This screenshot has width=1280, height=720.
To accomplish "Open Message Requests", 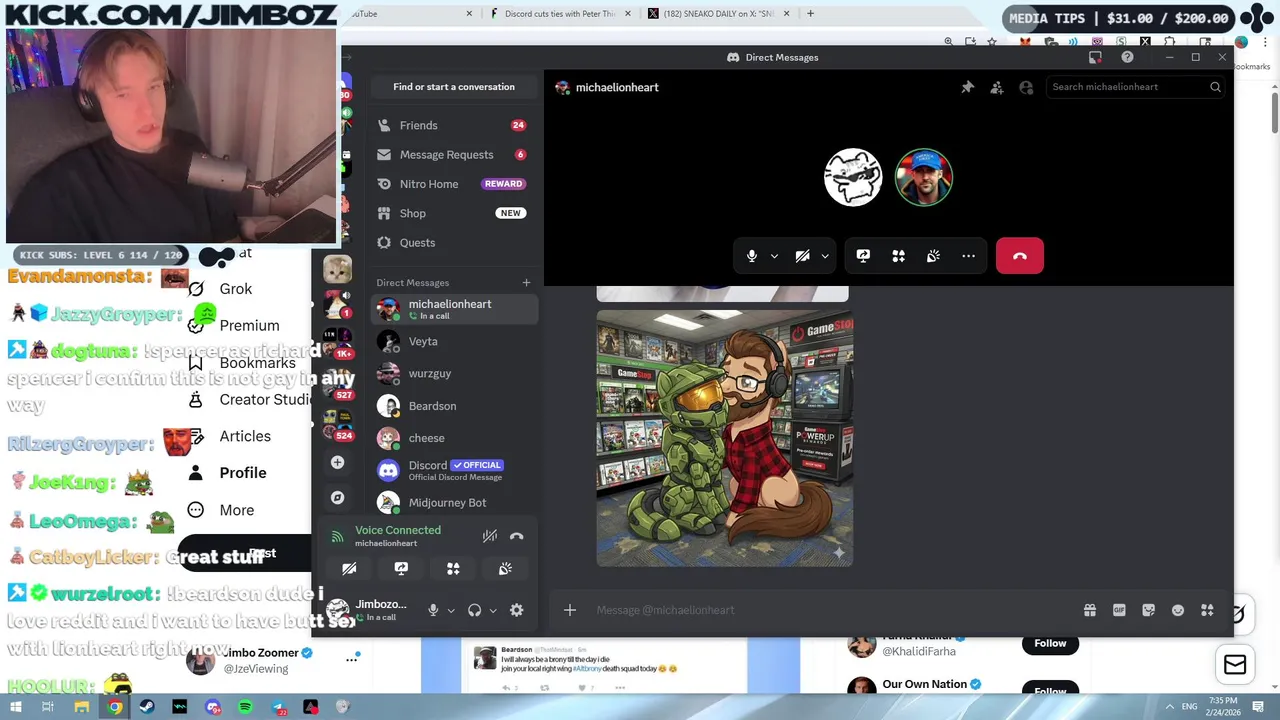I will point(453,154).
